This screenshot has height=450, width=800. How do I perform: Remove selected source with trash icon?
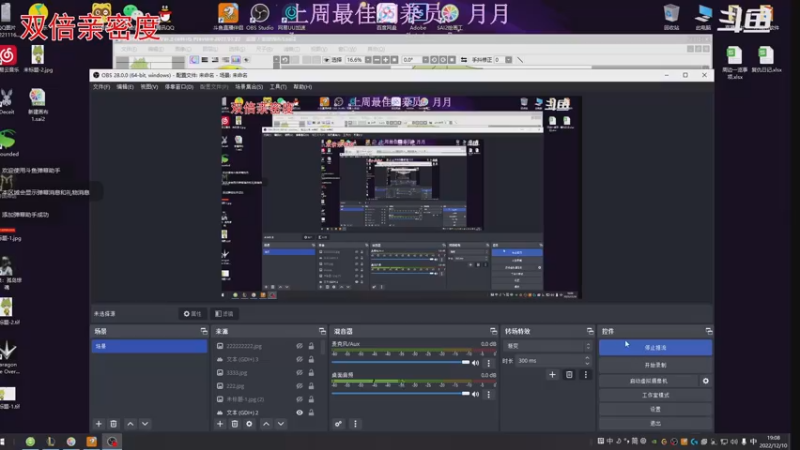(x=235, y=424)
